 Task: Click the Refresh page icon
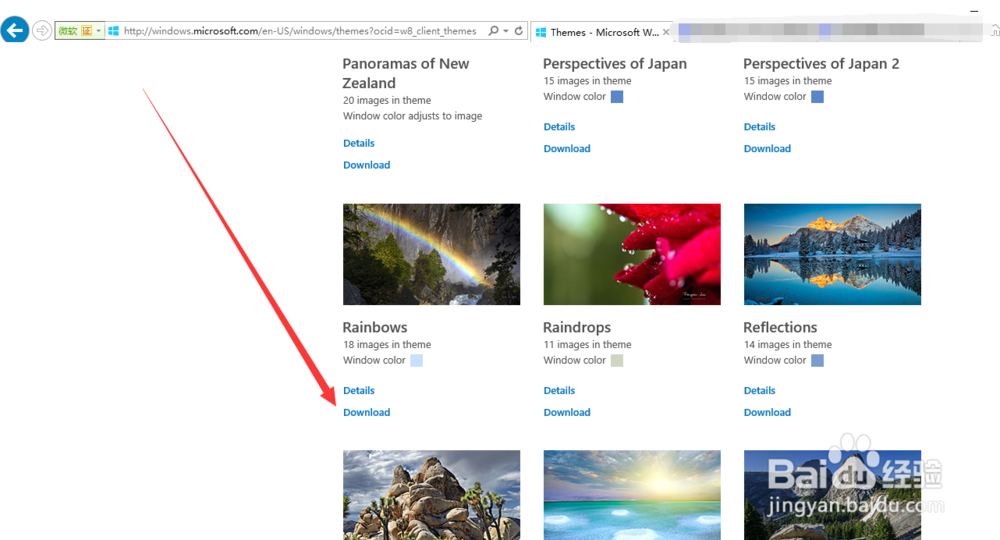point(519,31)
